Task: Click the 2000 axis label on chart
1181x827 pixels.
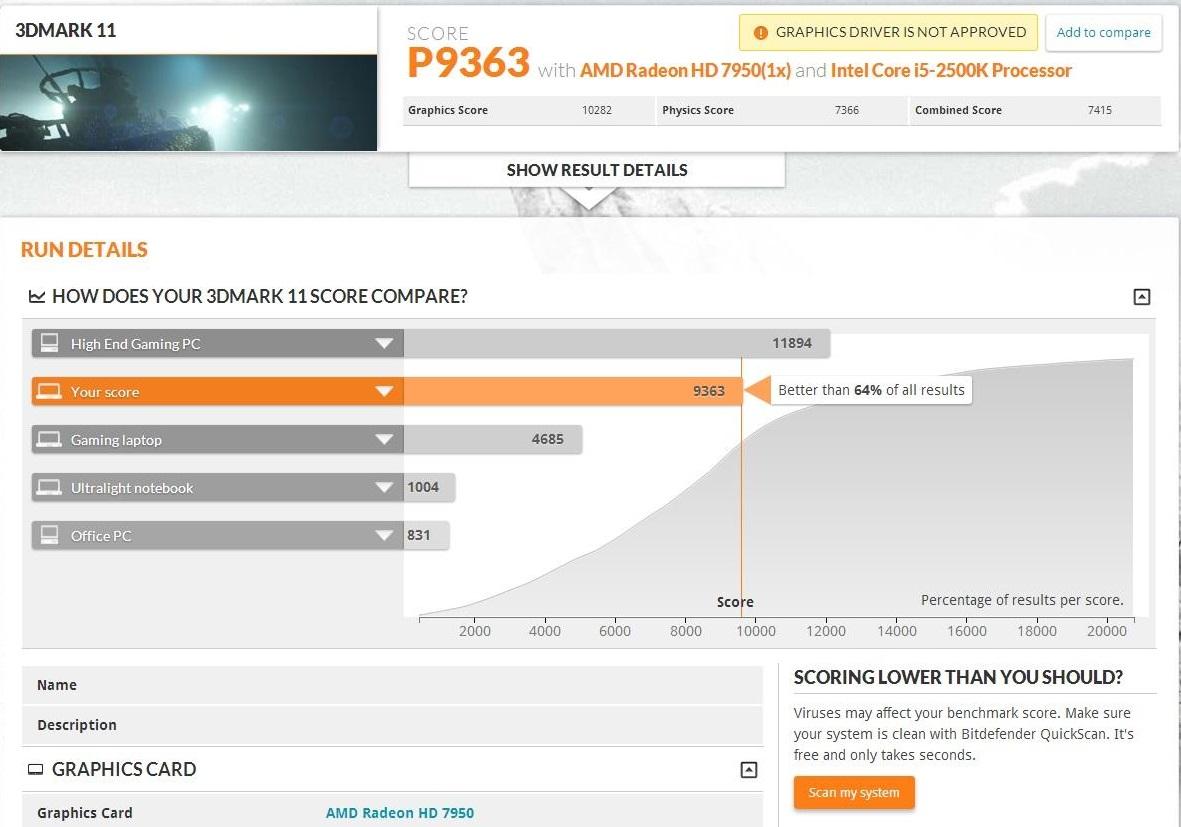Action: point(475,631)
